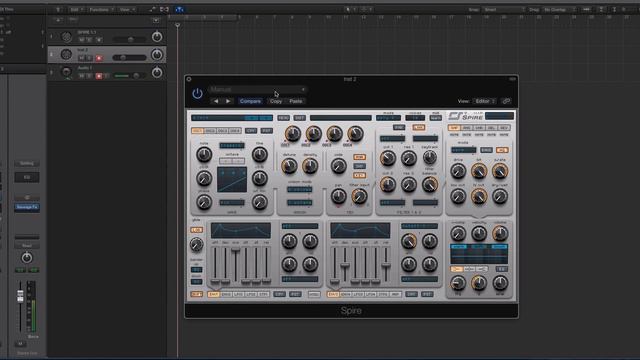Click the Spire init button
This screenshot has width=640, height=360.
coord(300,118)
